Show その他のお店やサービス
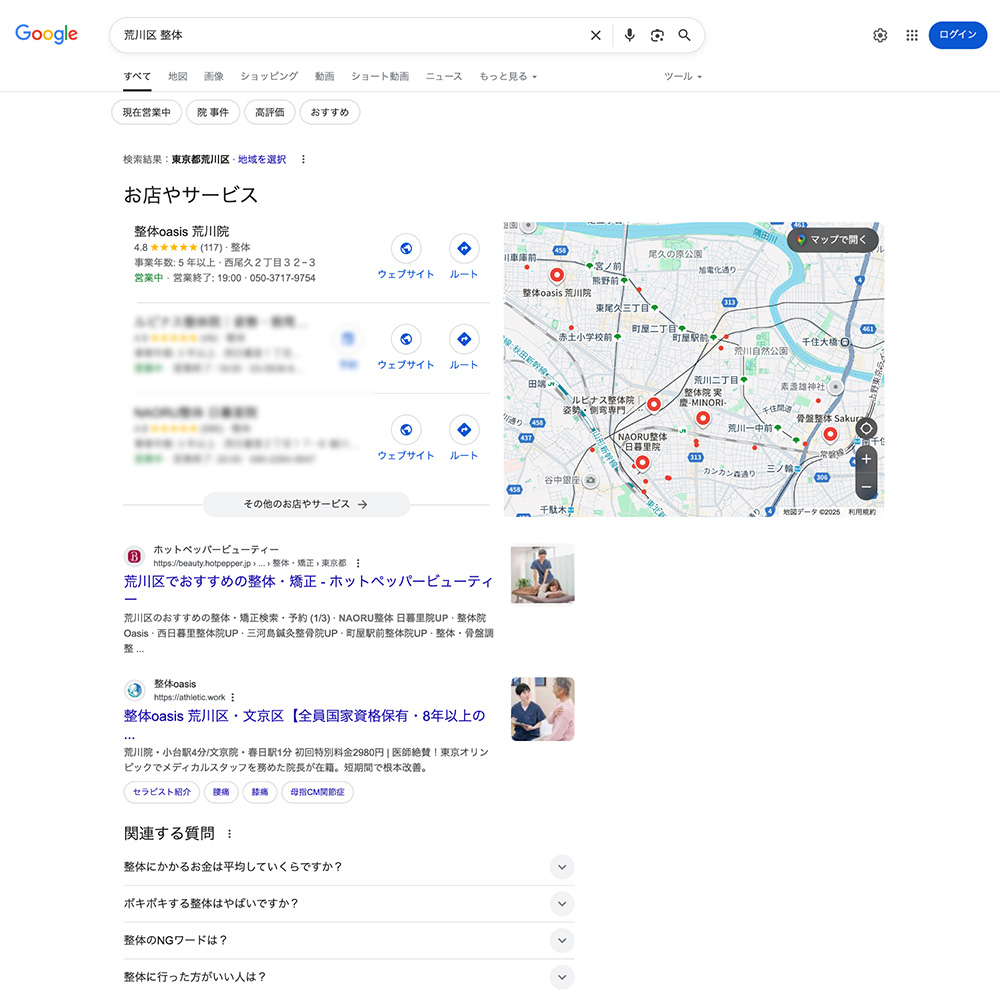 click(306, 504)
